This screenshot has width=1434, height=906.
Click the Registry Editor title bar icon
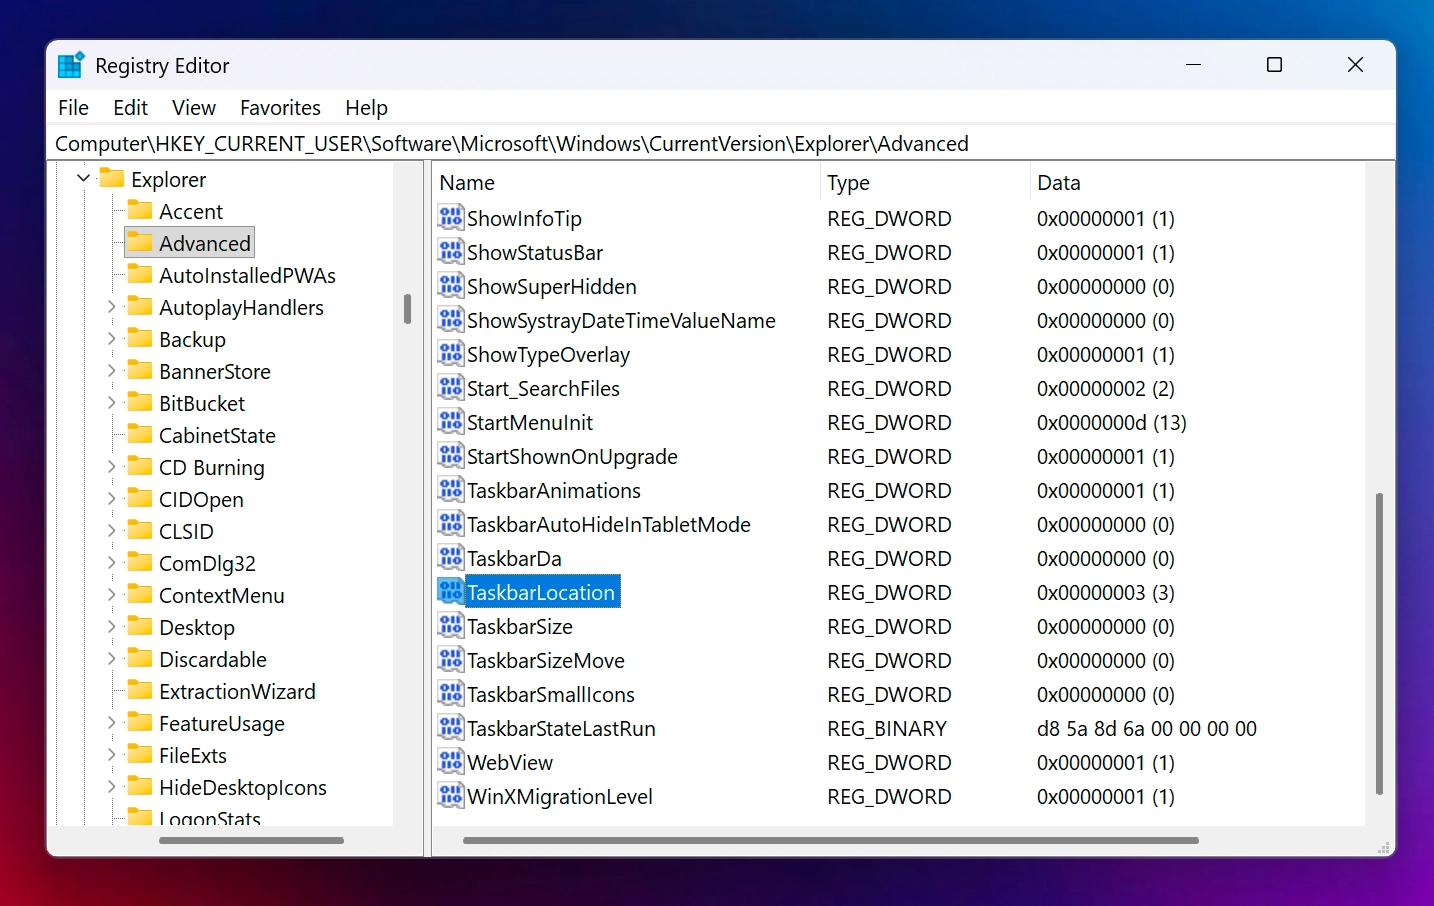click(71, 65)
